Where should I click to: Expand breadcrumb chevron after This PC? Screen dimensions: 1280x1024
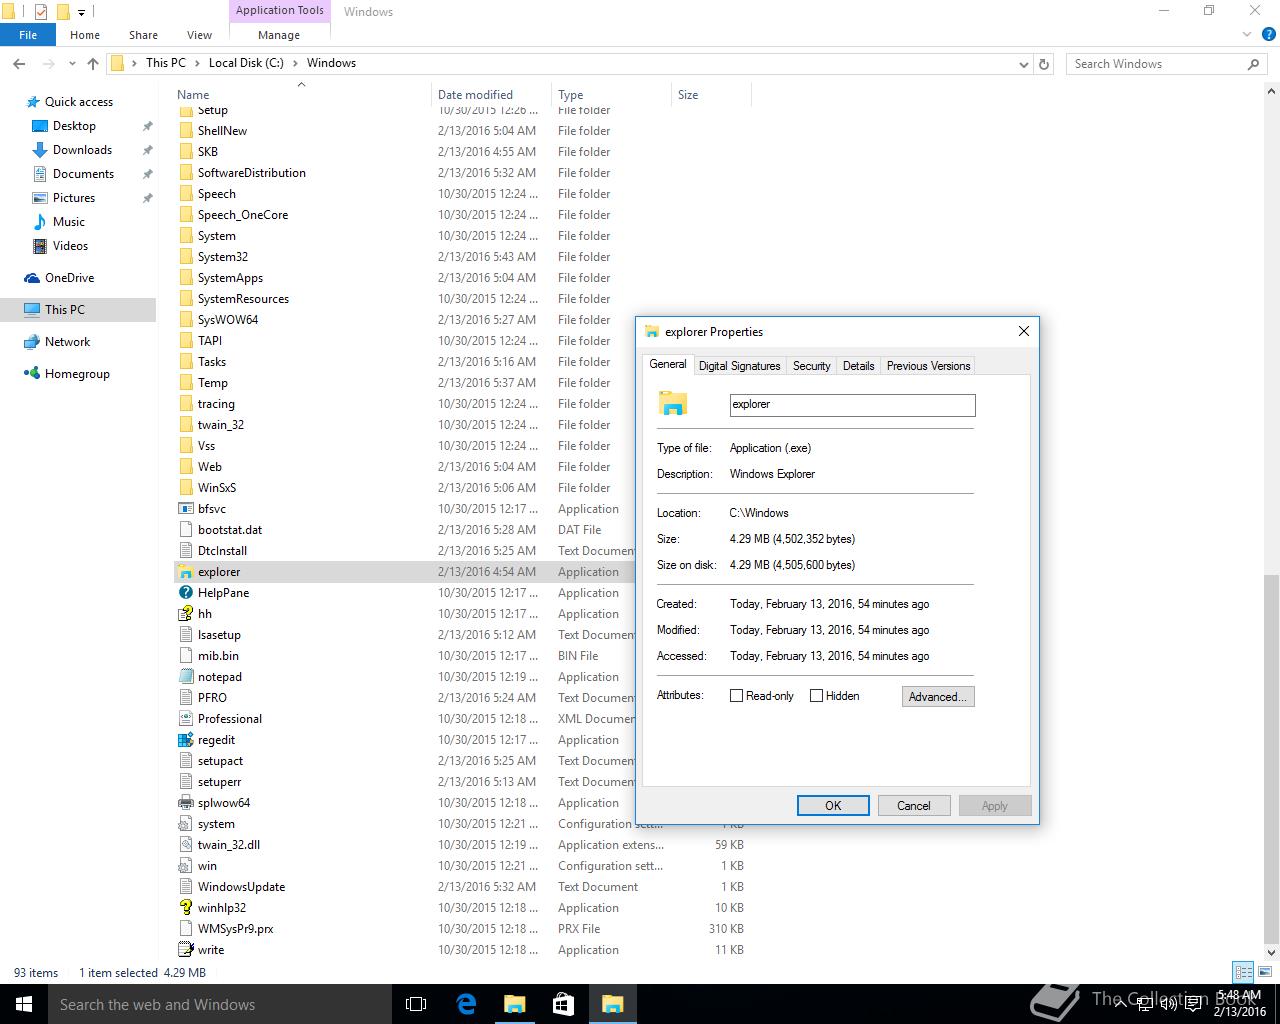coord(197,63)
